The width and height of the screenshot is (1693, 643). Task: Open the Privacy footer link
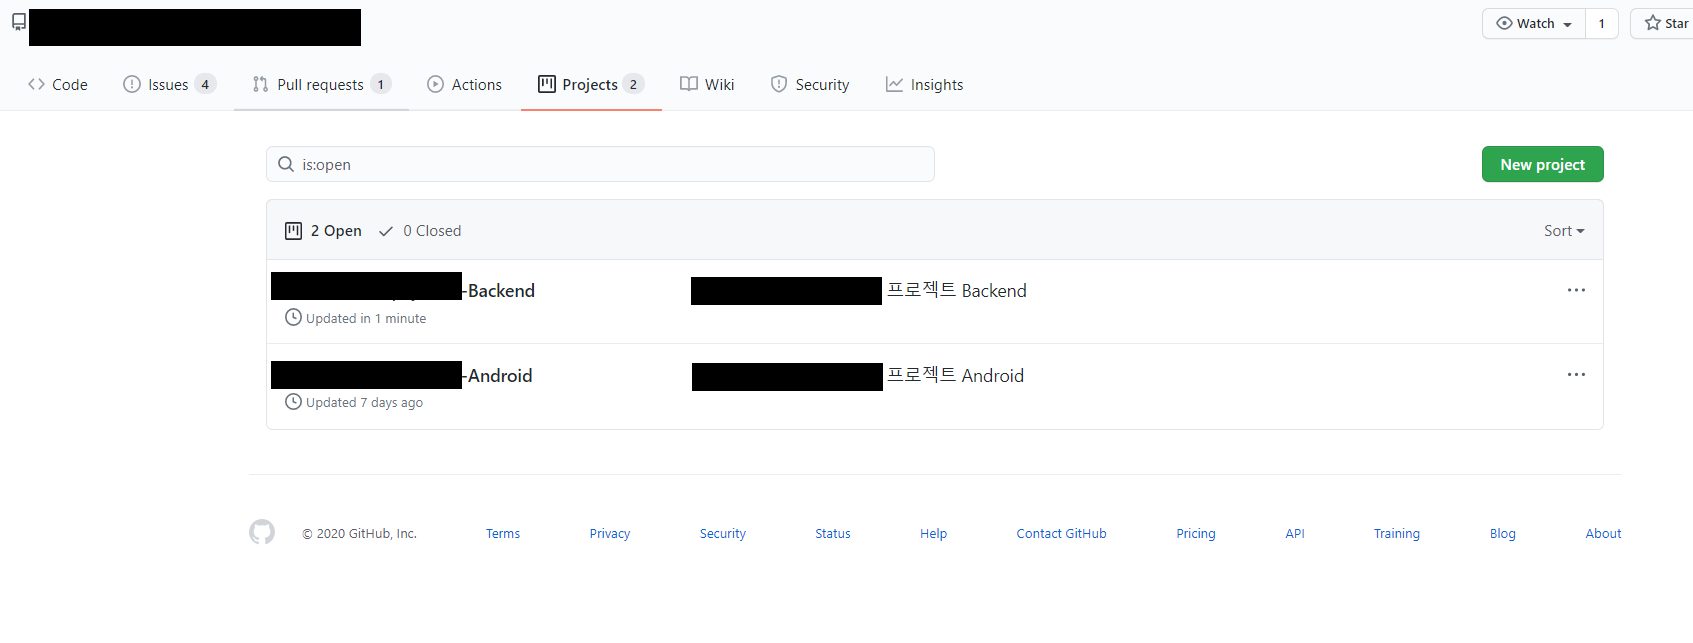[x=610, y=534]
